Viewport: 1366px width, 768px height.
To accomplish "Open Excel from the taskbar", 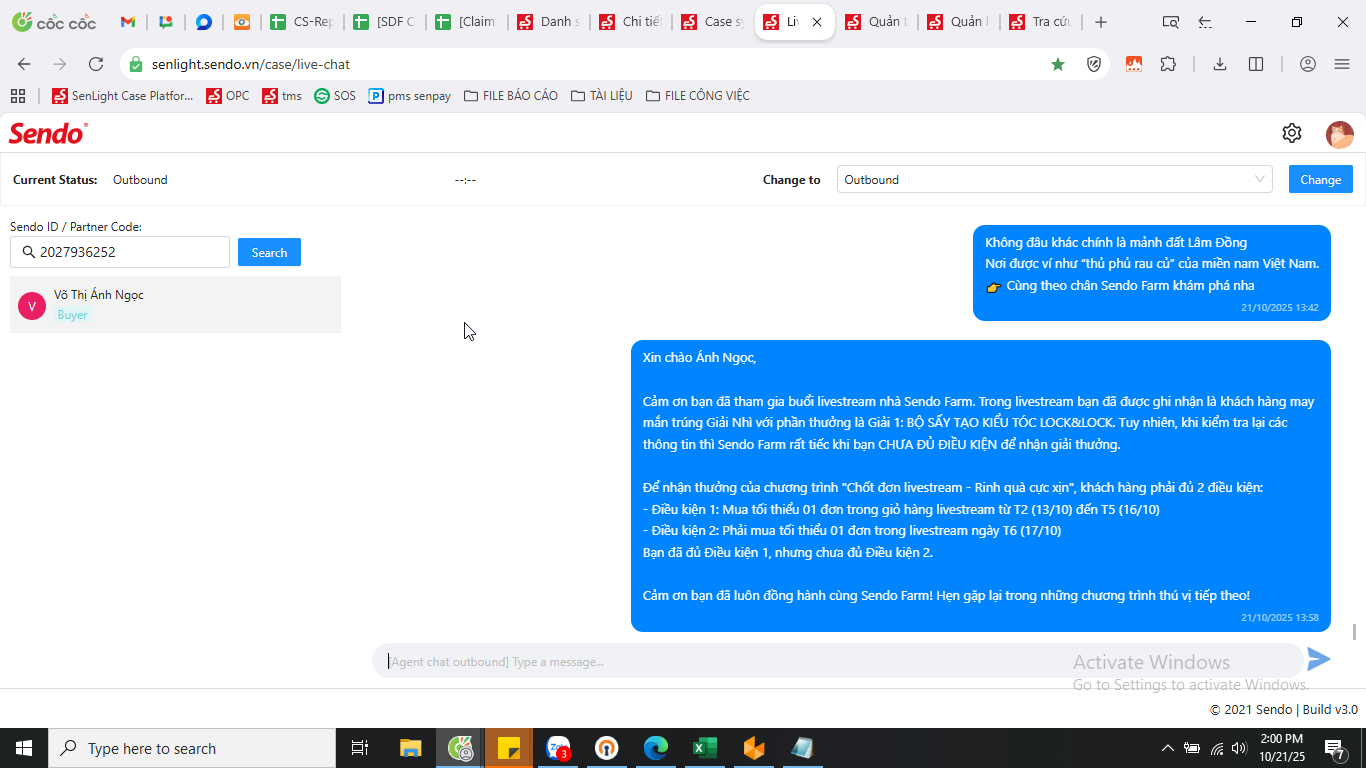I will pos(705,748).
